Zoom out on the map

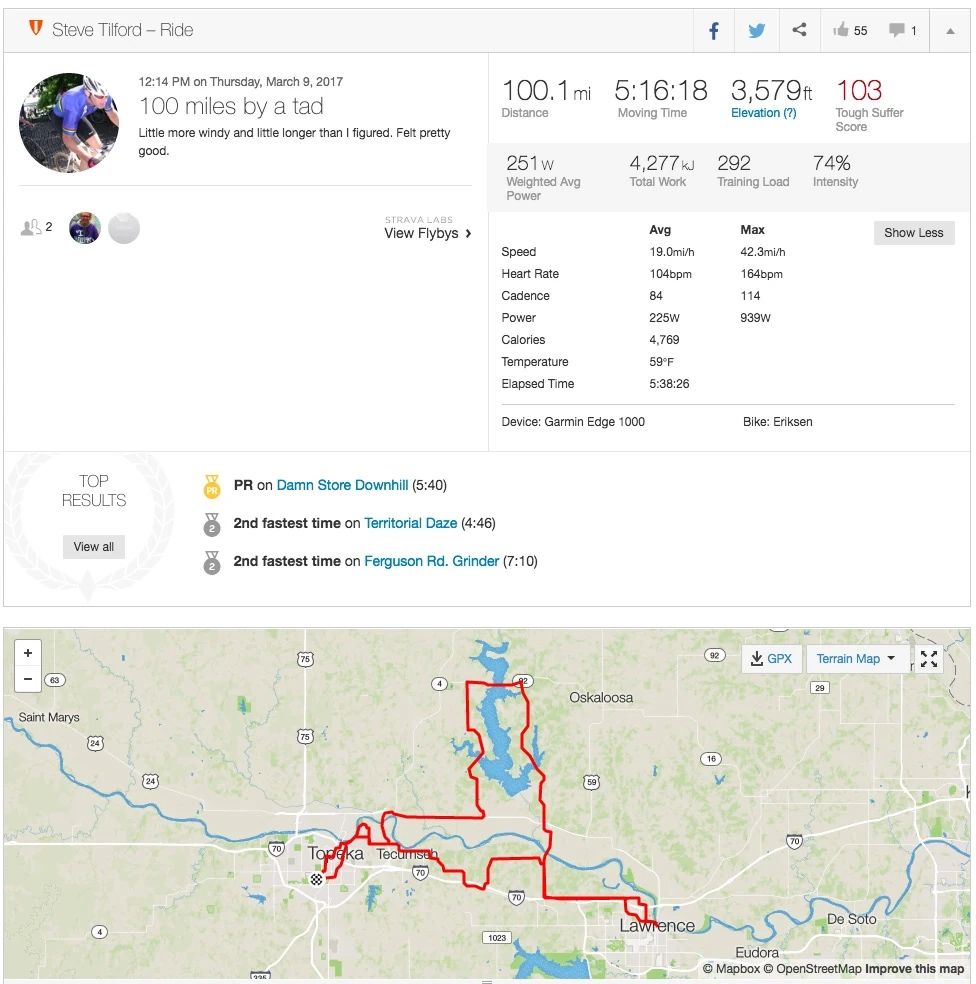tap(28, 679)
